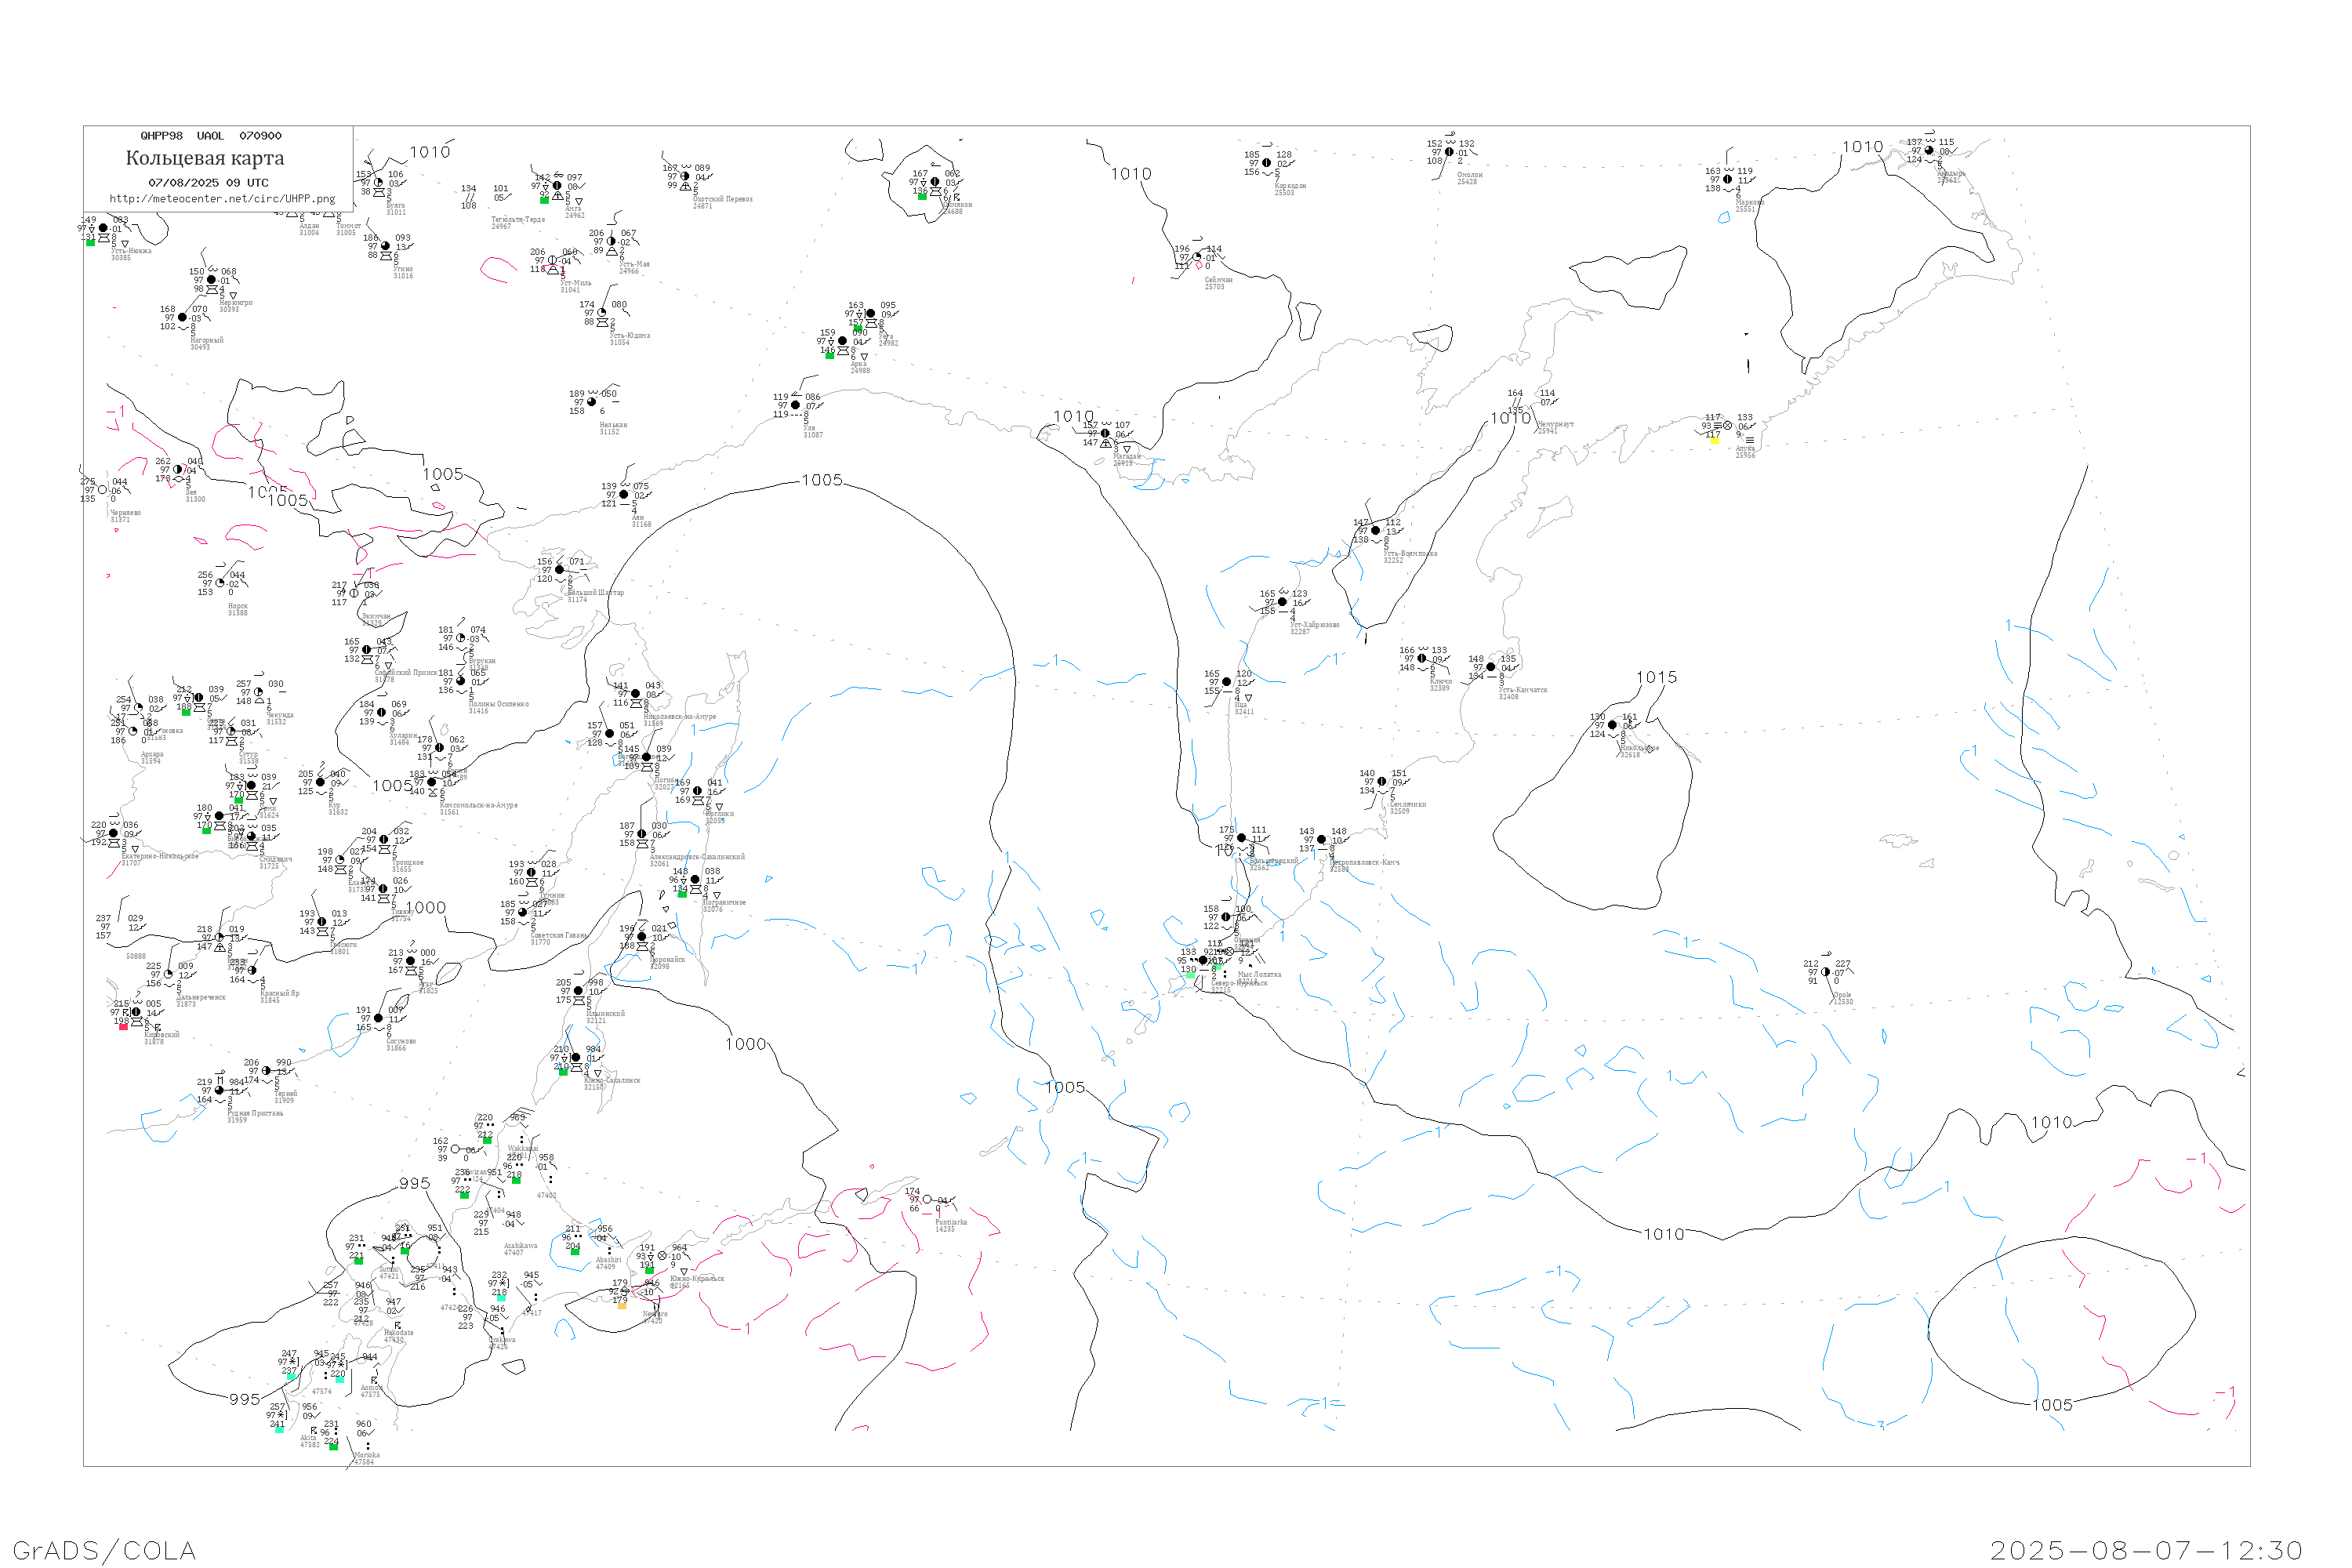Screen dimensions: 2352x1568
Task: Click the 07/08/2025 09 UTC date line
Action: click(x=208, y=183)
